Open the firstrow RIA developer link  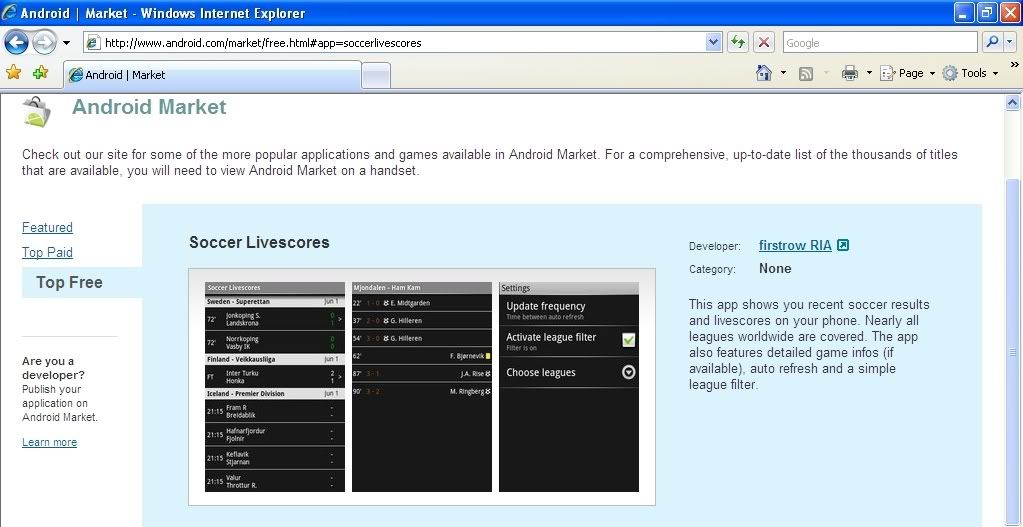[x=795, y=245]
